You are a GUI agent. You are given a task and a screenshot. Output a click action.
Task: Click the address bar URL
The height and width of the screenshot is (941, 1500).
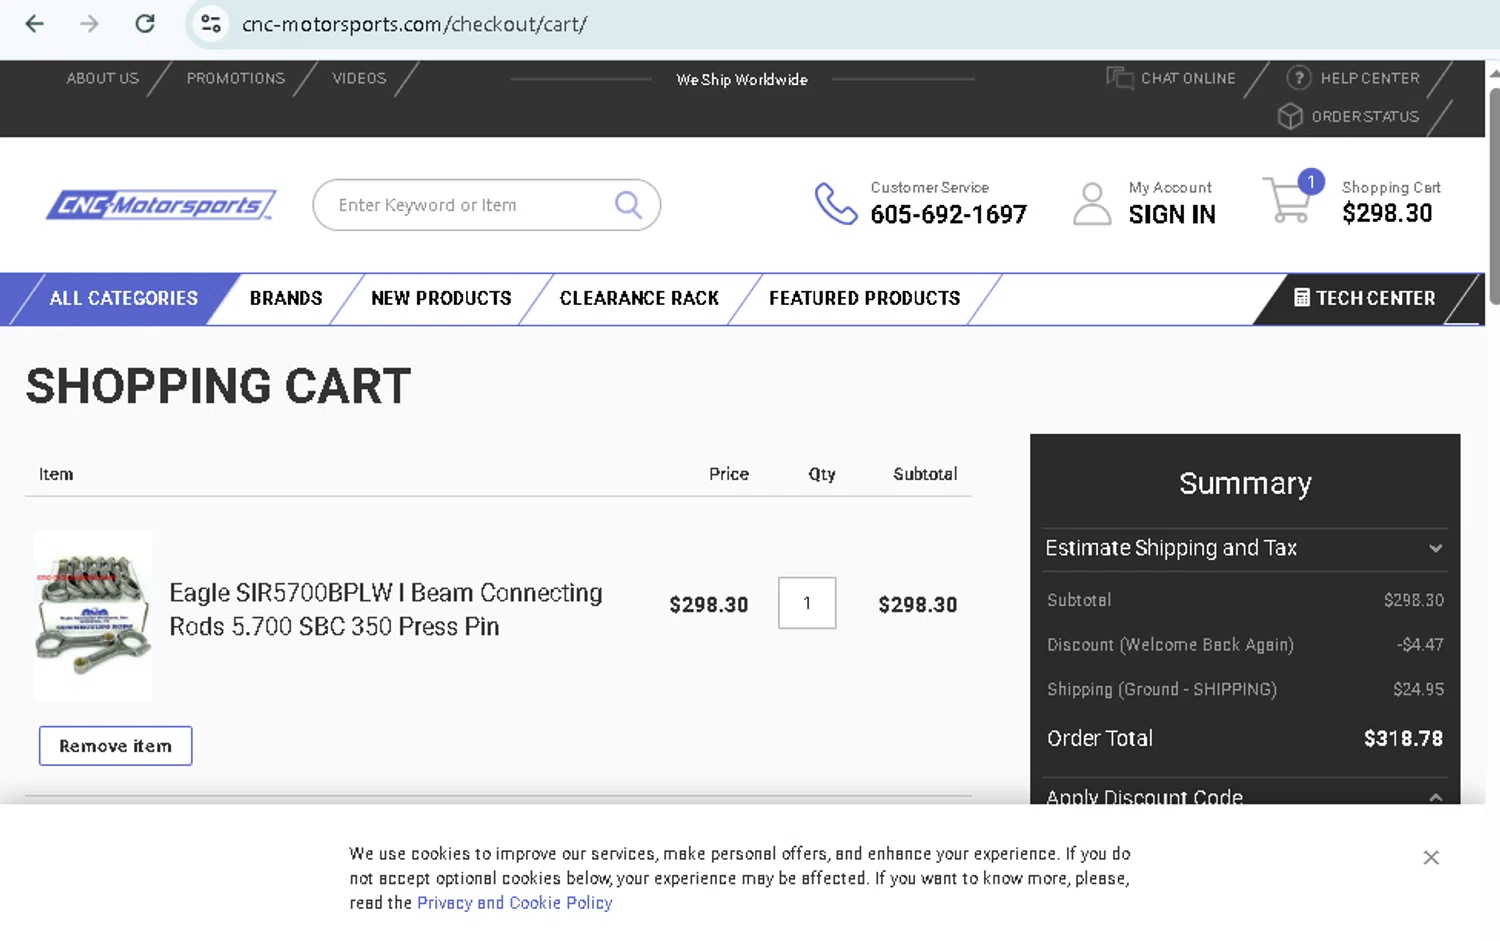click(x=414, y=24)
